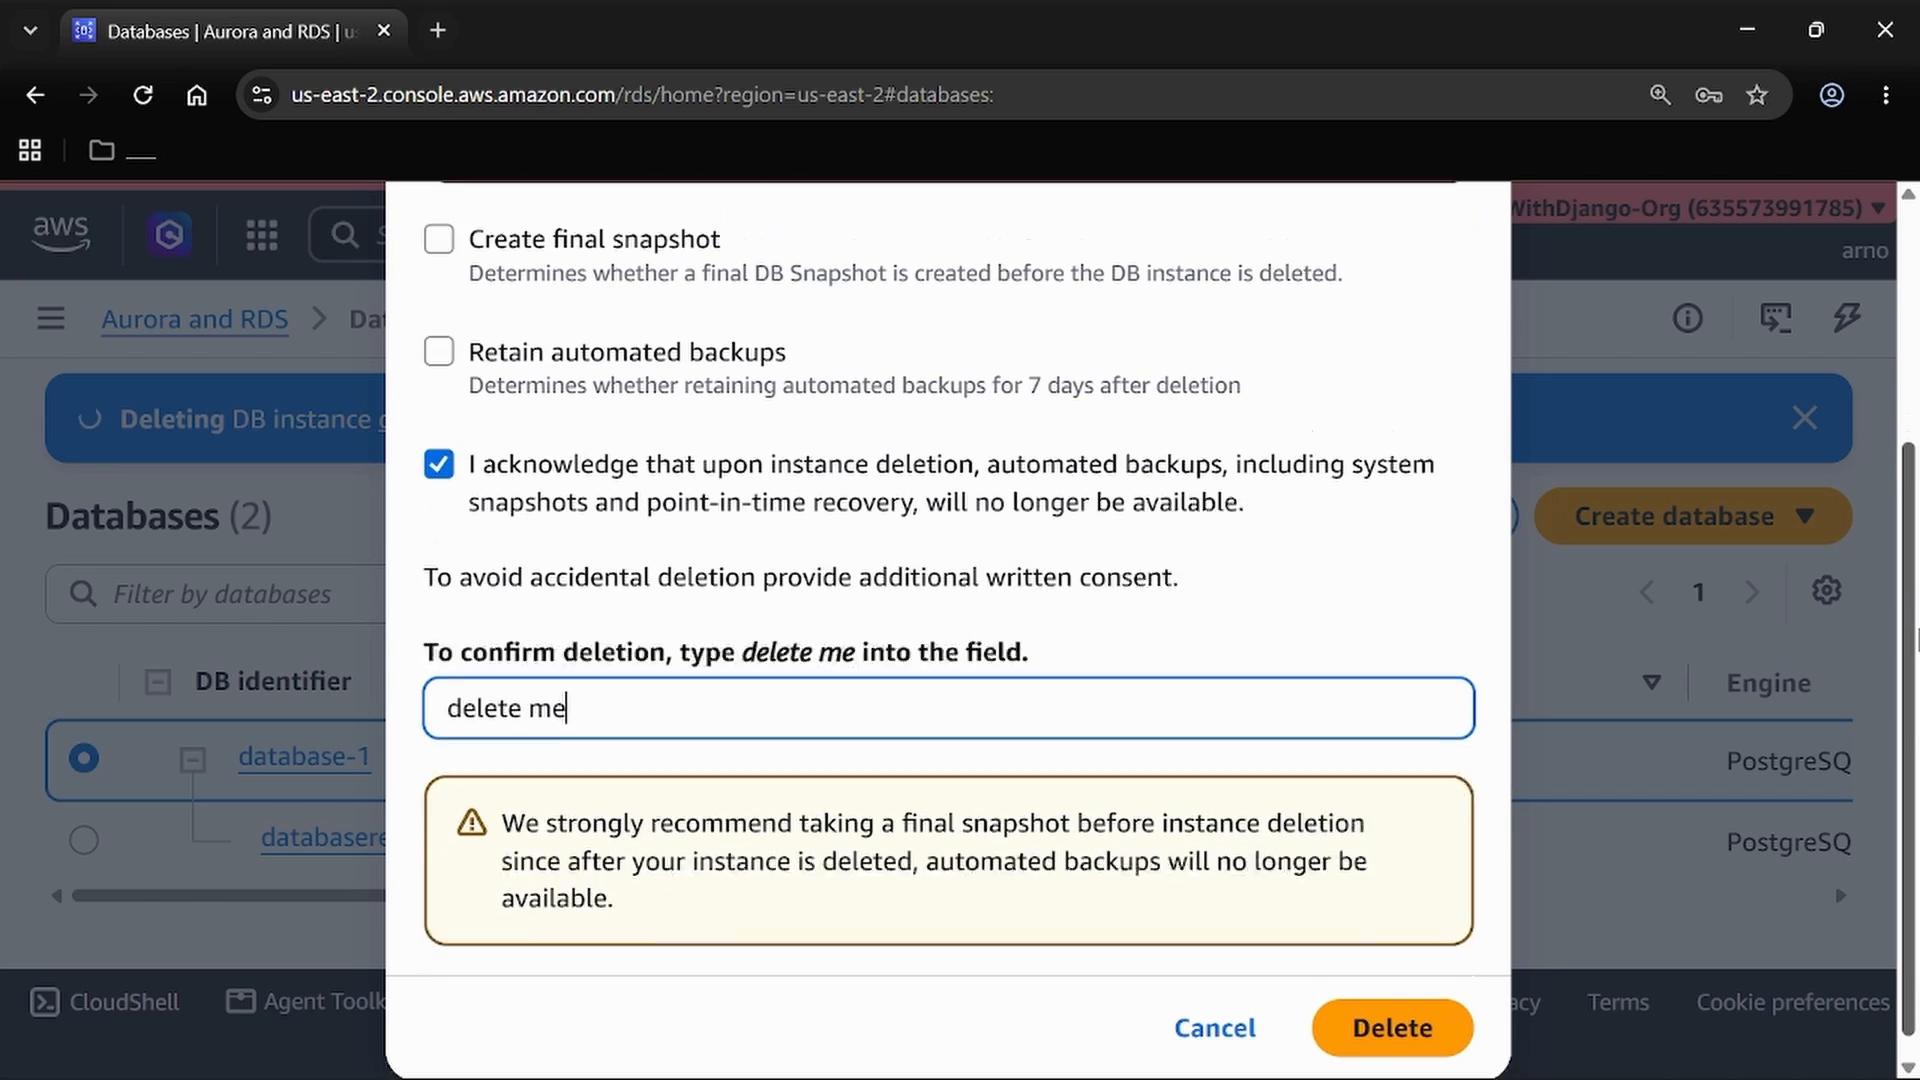Open the AWS home logo

61,234
